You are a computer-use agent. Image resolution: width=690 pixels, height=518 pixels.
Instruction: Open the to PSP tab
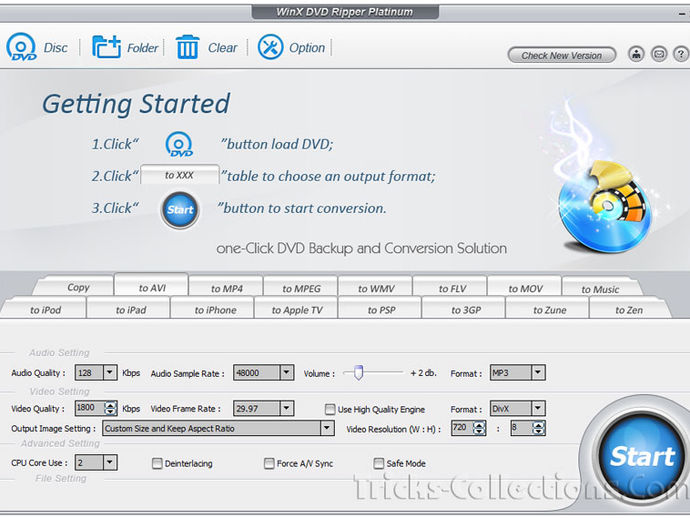[x=381, y=309]
